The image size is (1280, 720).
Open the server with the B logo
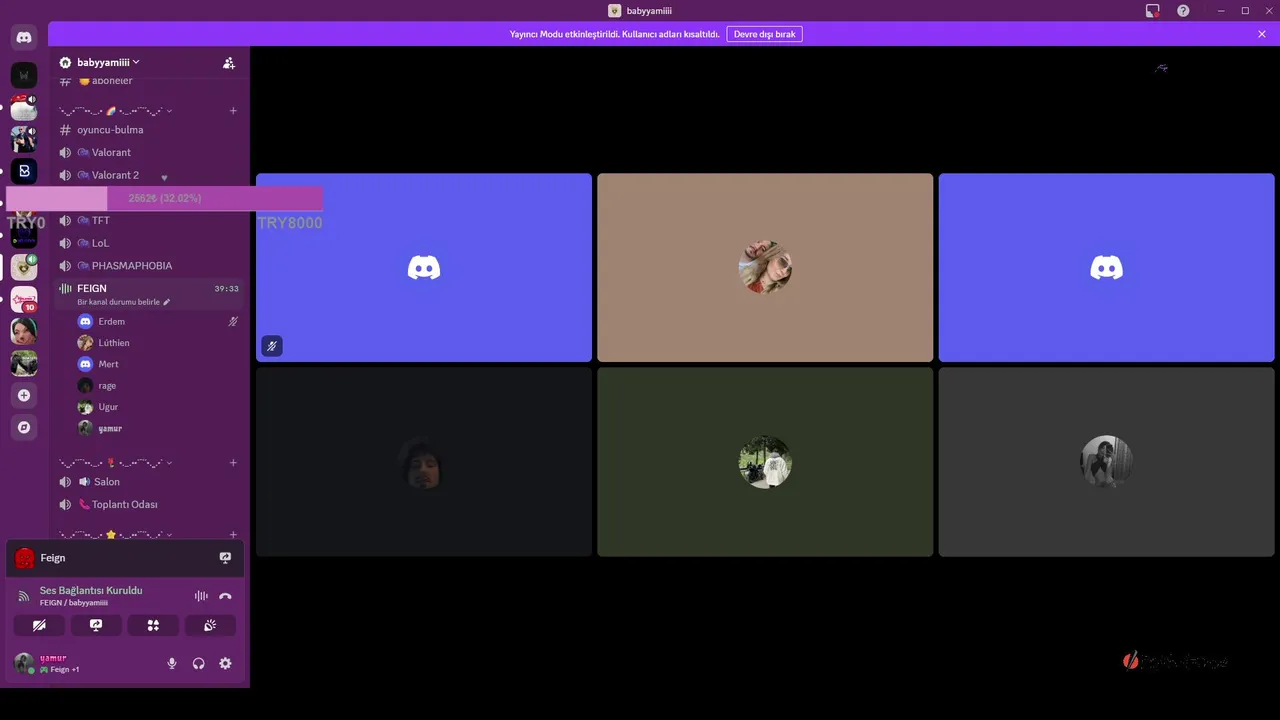[24, 171]
